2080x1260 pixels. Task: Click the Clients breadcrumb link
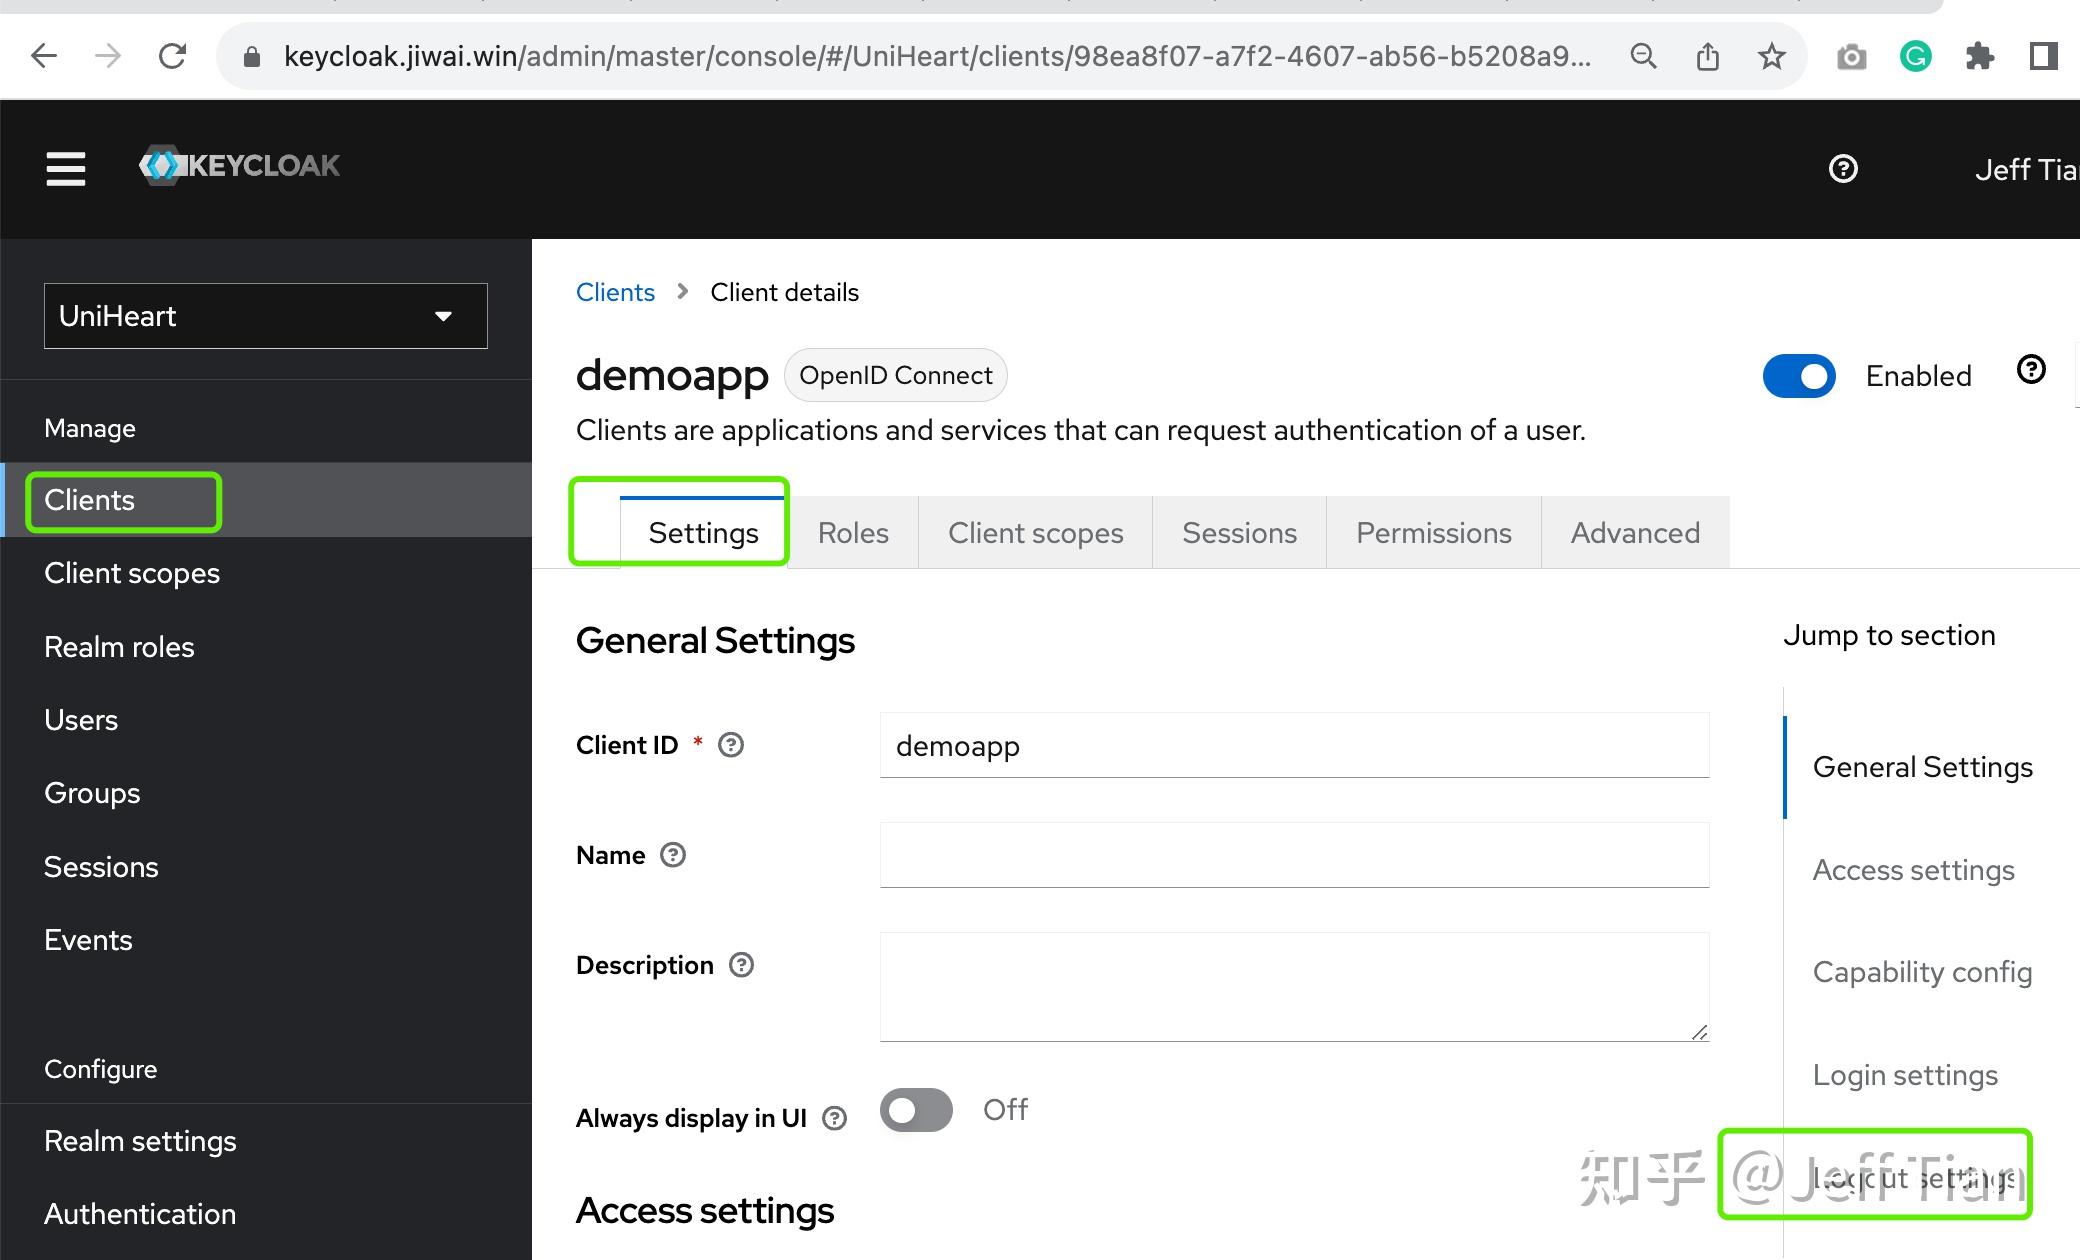tap(615, 292)
